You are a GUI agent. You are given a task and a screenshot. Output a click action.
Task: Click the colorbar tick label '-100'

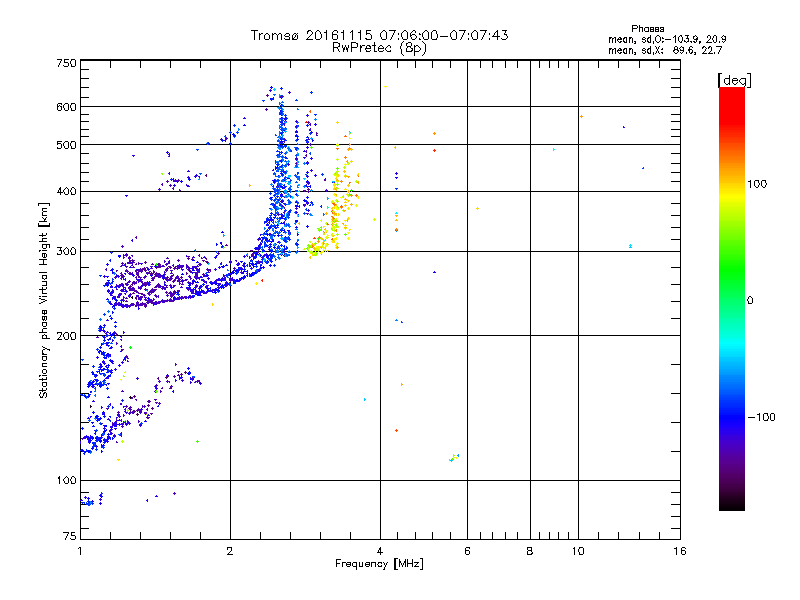[x=762, y=417]
